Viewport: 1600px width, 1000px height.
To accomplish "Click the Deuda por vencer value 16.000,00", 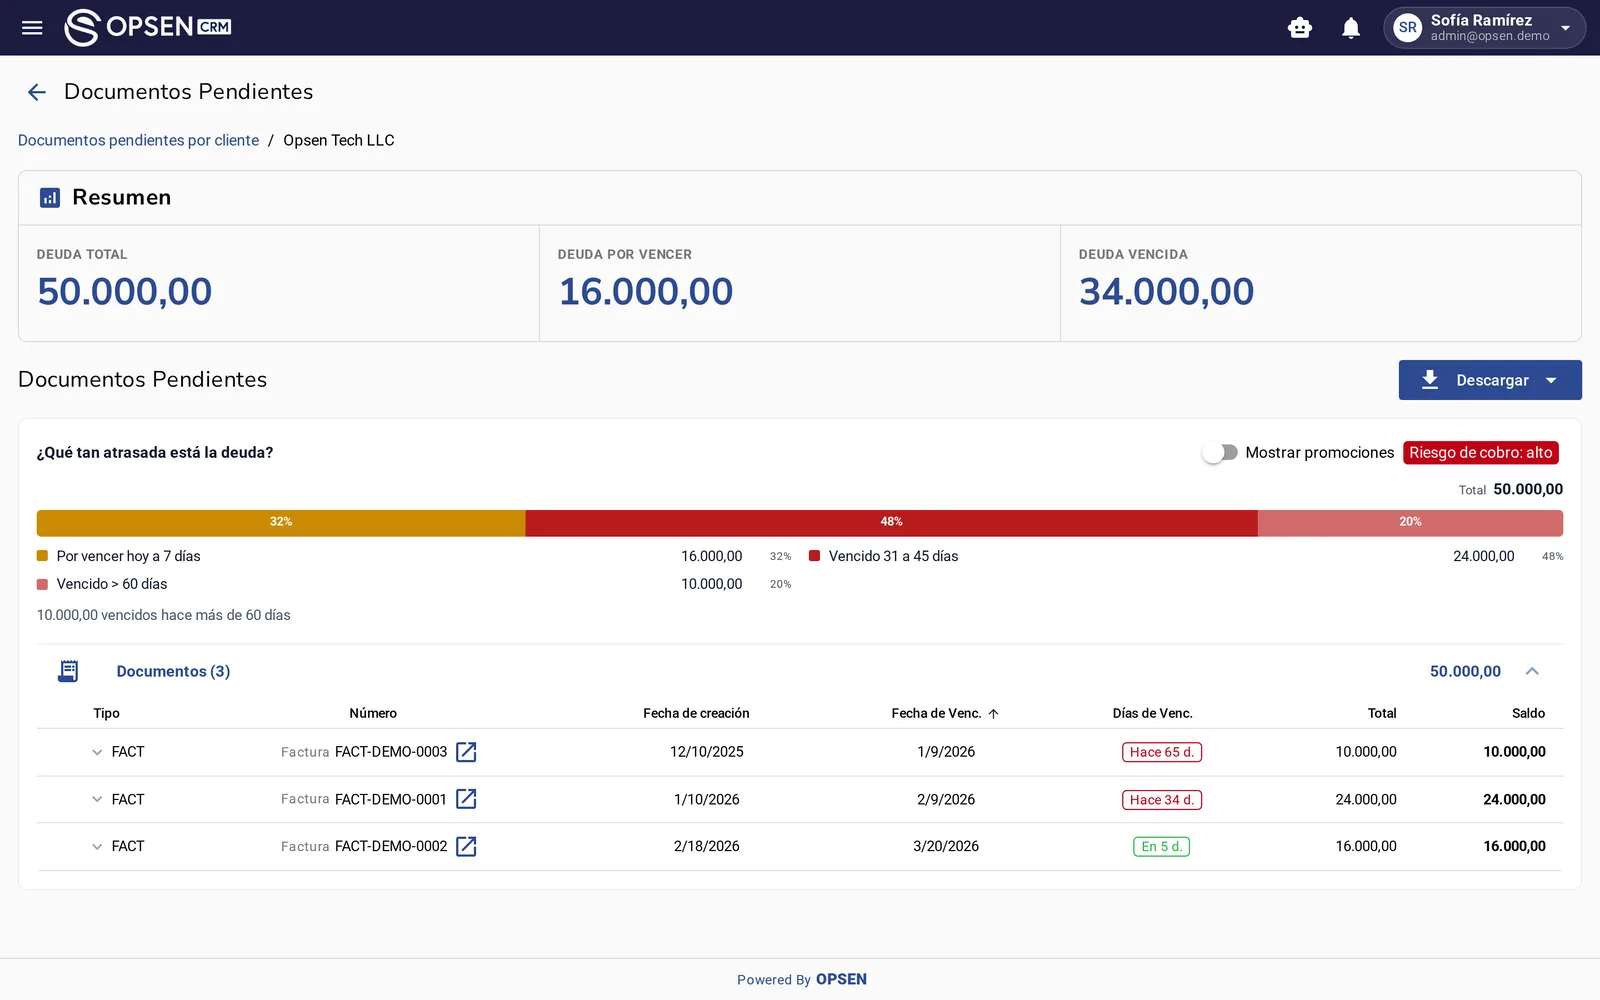I will point(645,292).
